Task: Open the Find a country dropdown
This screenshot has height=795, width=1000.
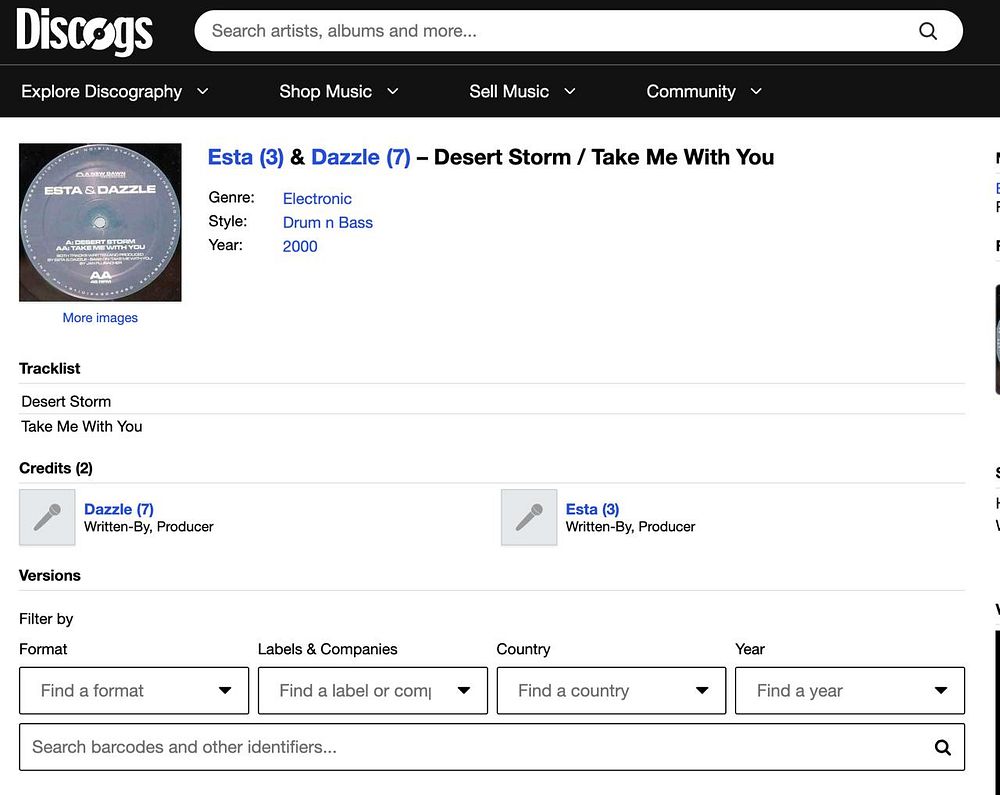Action: pyautogui.click(x=611, y=690)
